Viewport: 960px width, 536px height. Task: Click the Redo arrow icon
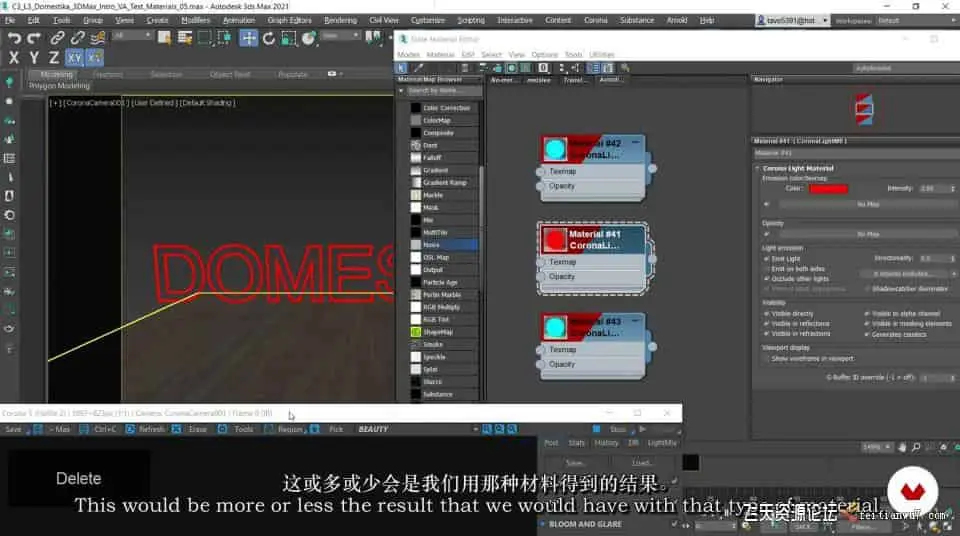pyautogui.click(x=34, y=38)
